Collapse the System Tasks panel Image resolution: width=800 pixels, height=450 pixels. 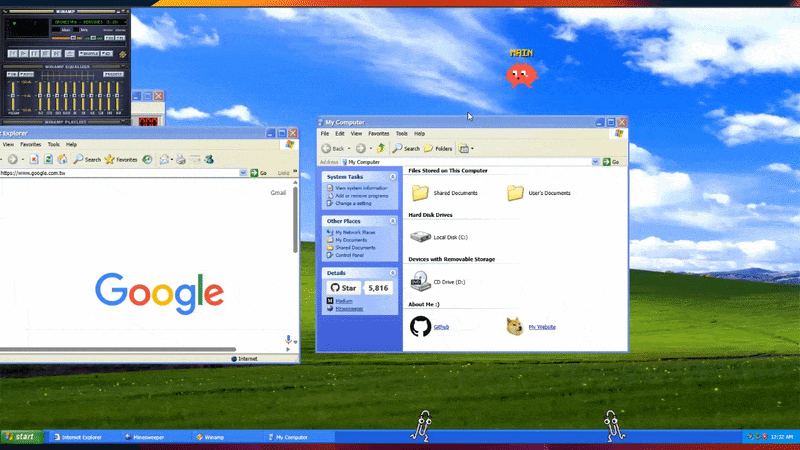point(393,177)
